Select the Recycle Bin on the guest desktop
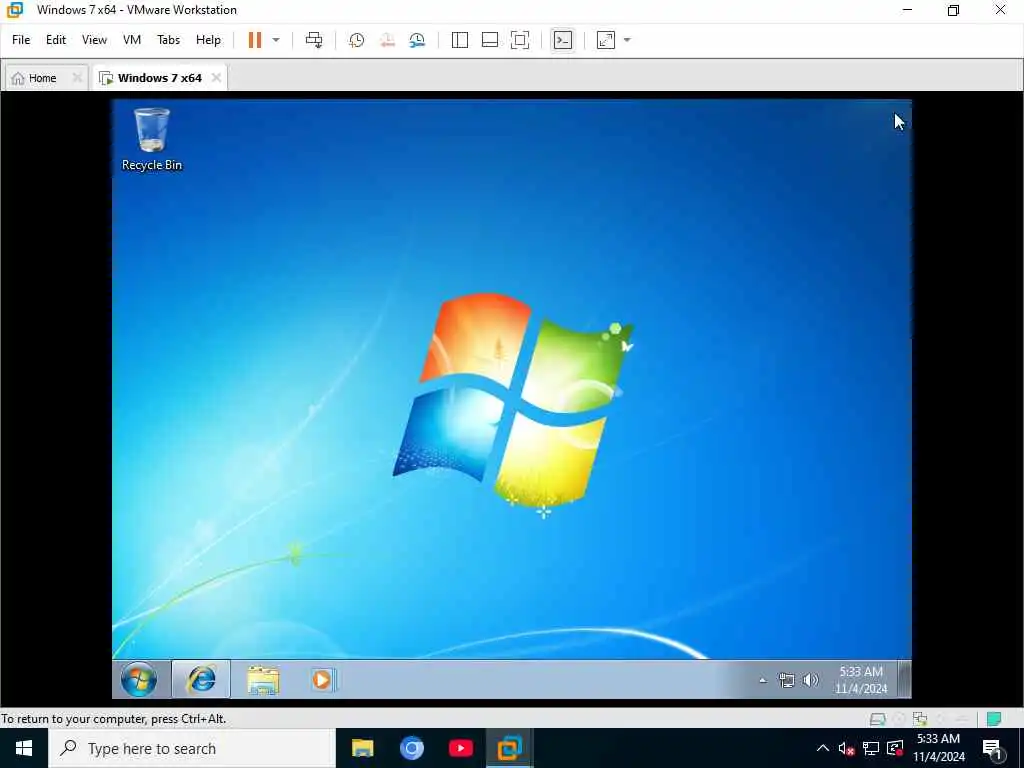Screen dimensions: 1024x768 152,140
